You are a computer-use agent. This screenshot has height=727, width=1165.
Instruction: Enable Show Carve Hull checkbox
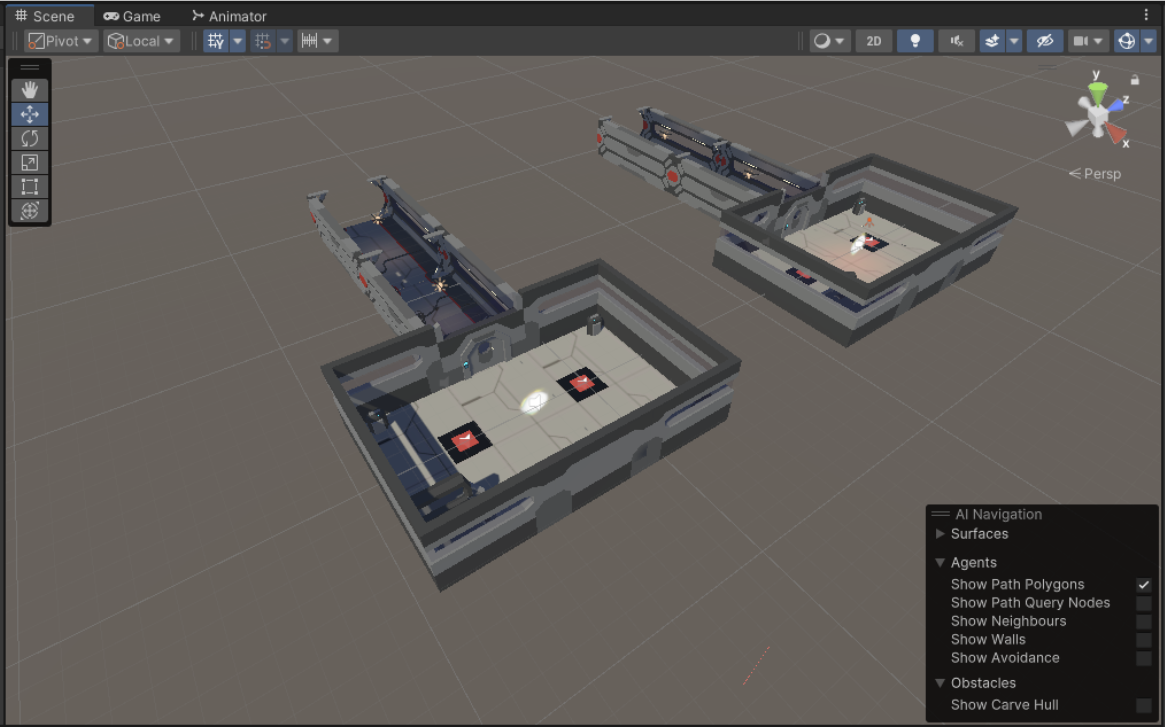click(x=1143, y=705)
